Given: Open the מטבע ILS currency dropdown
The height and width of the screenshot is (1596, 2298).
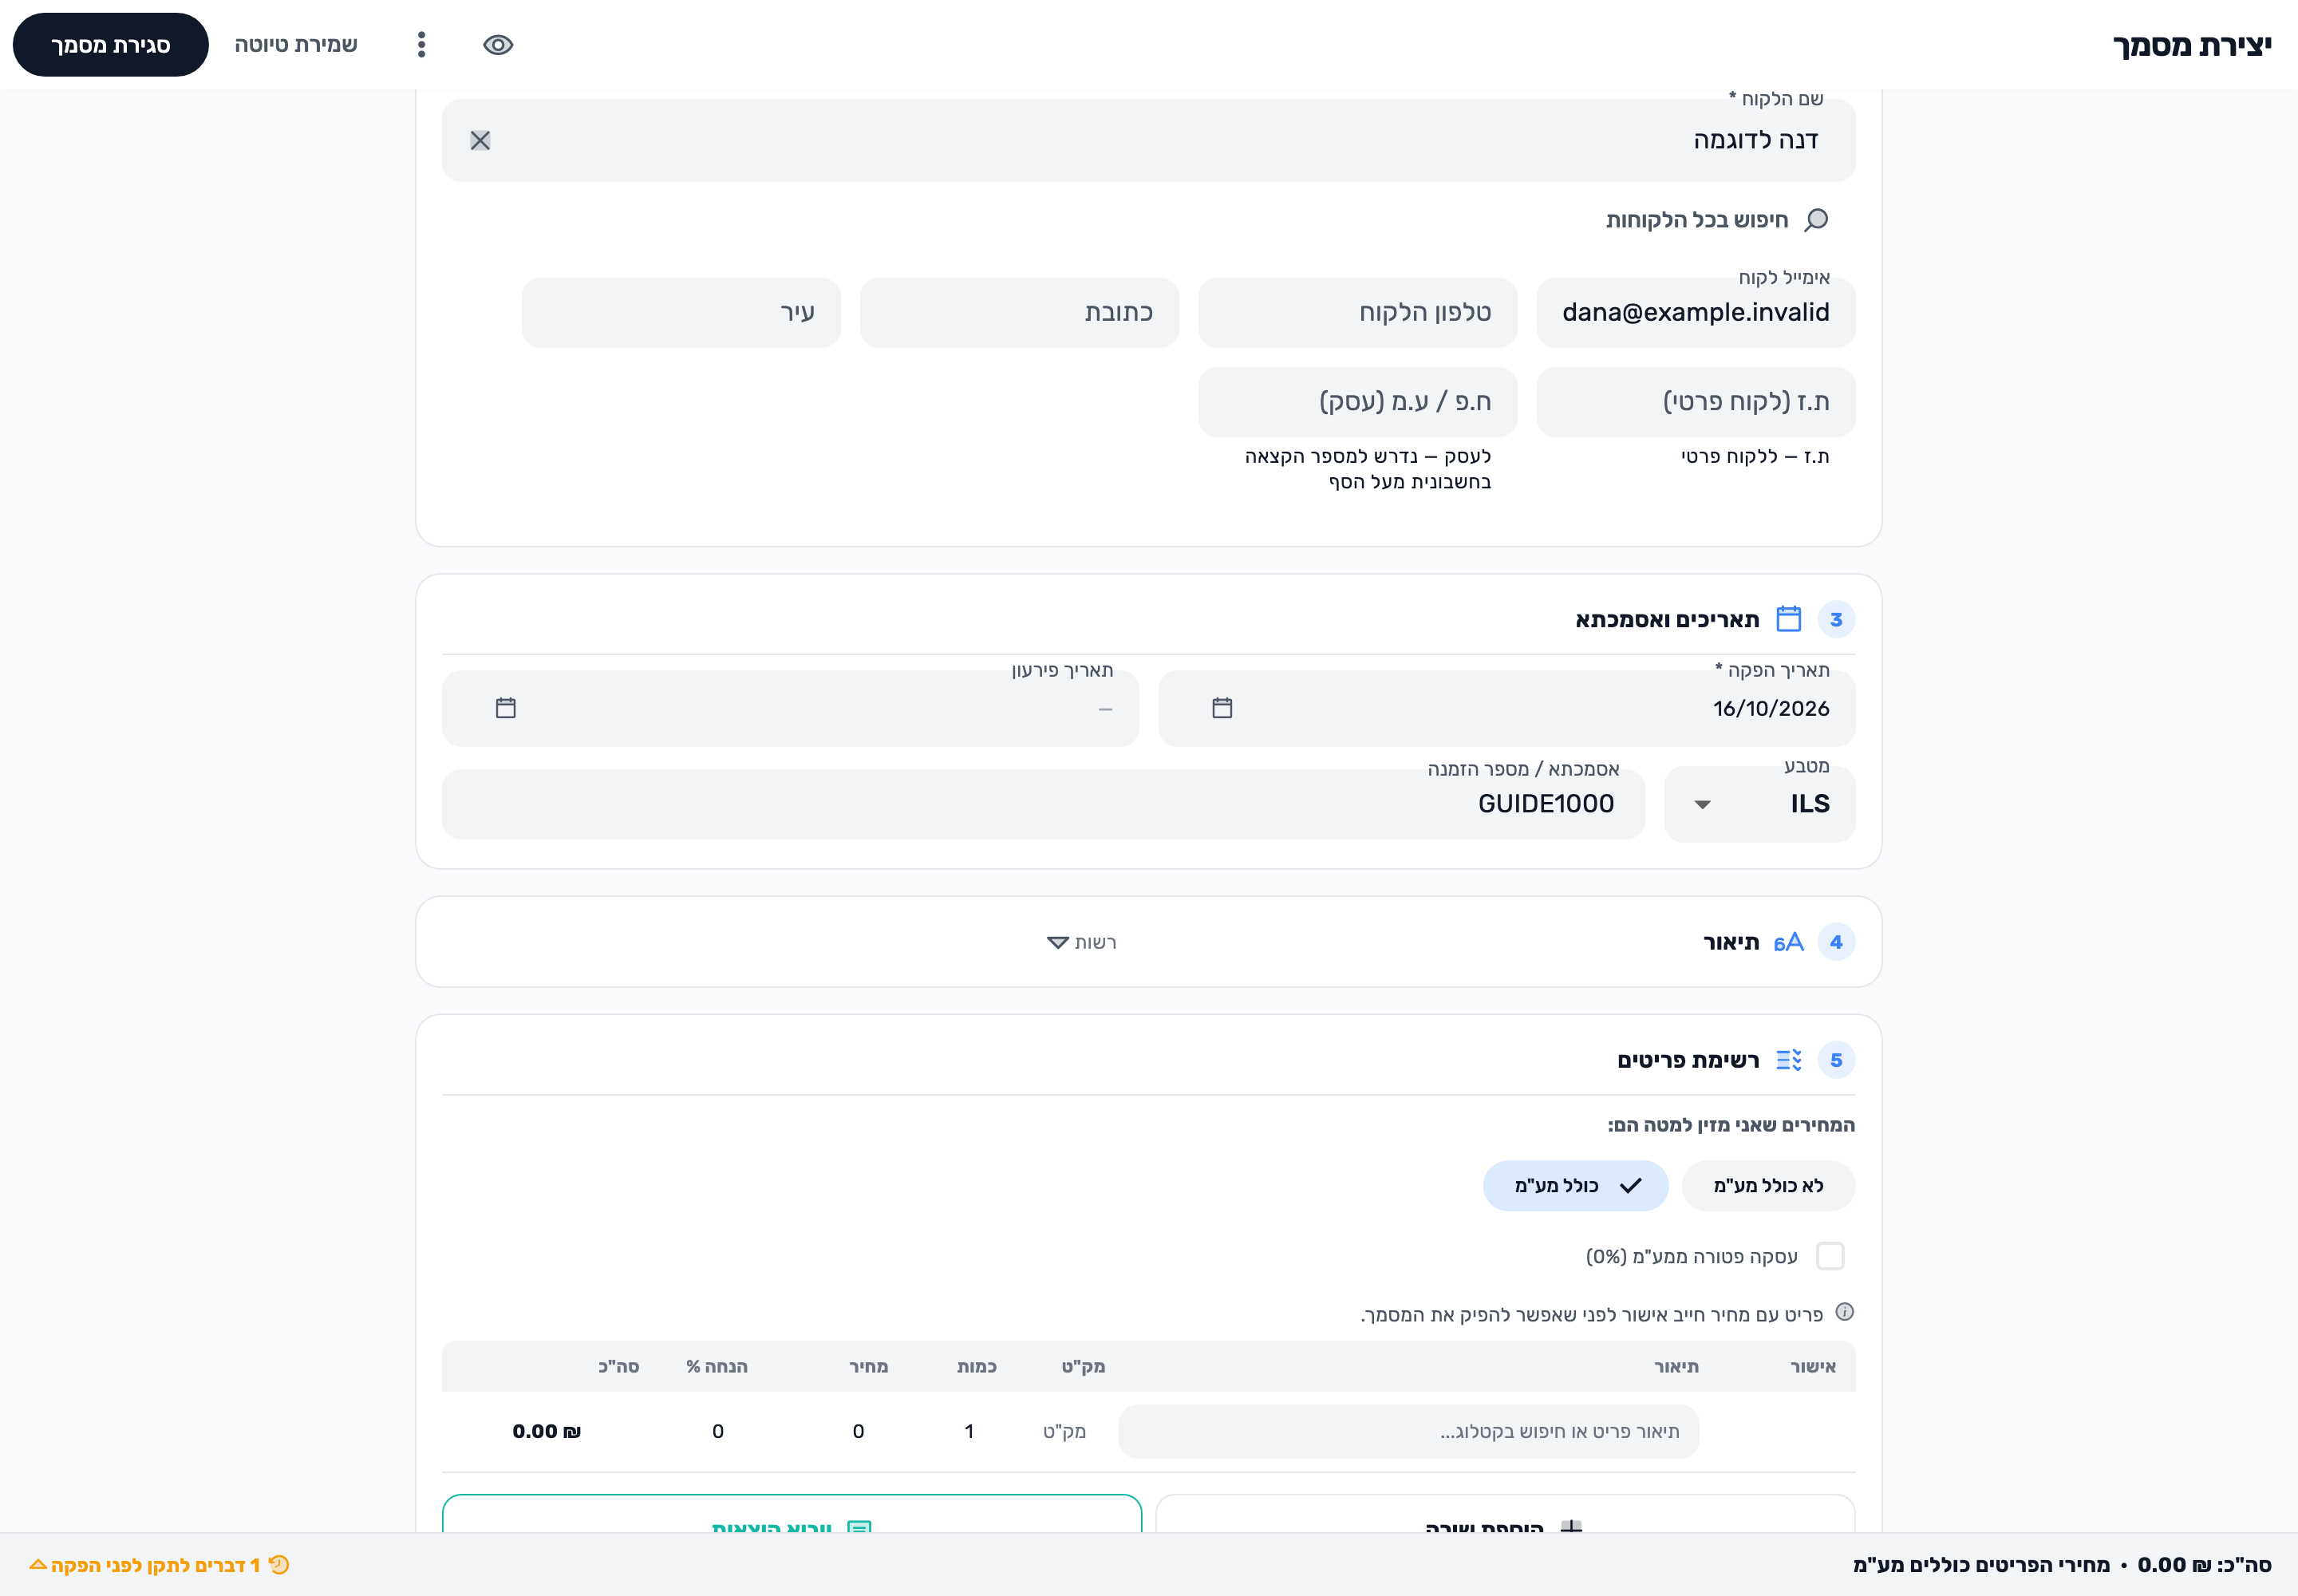Looking at the screenshot, I should click(x=1759, y=804).
